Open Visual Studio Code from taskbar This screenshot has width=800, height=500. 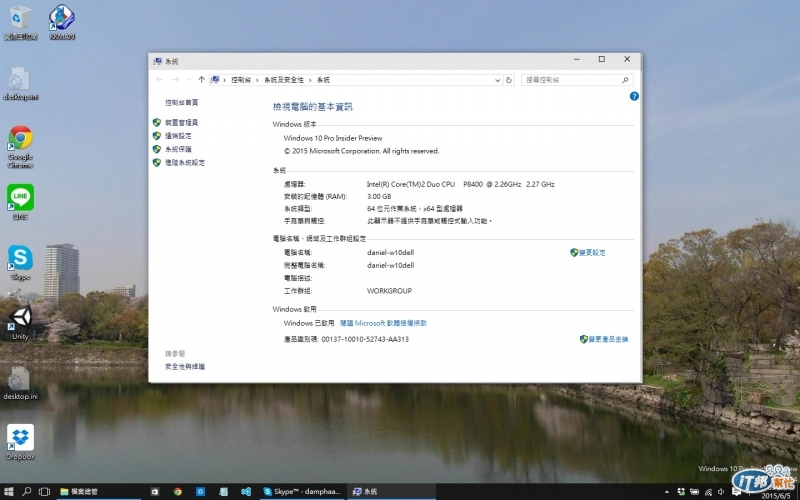click(246, 491)
